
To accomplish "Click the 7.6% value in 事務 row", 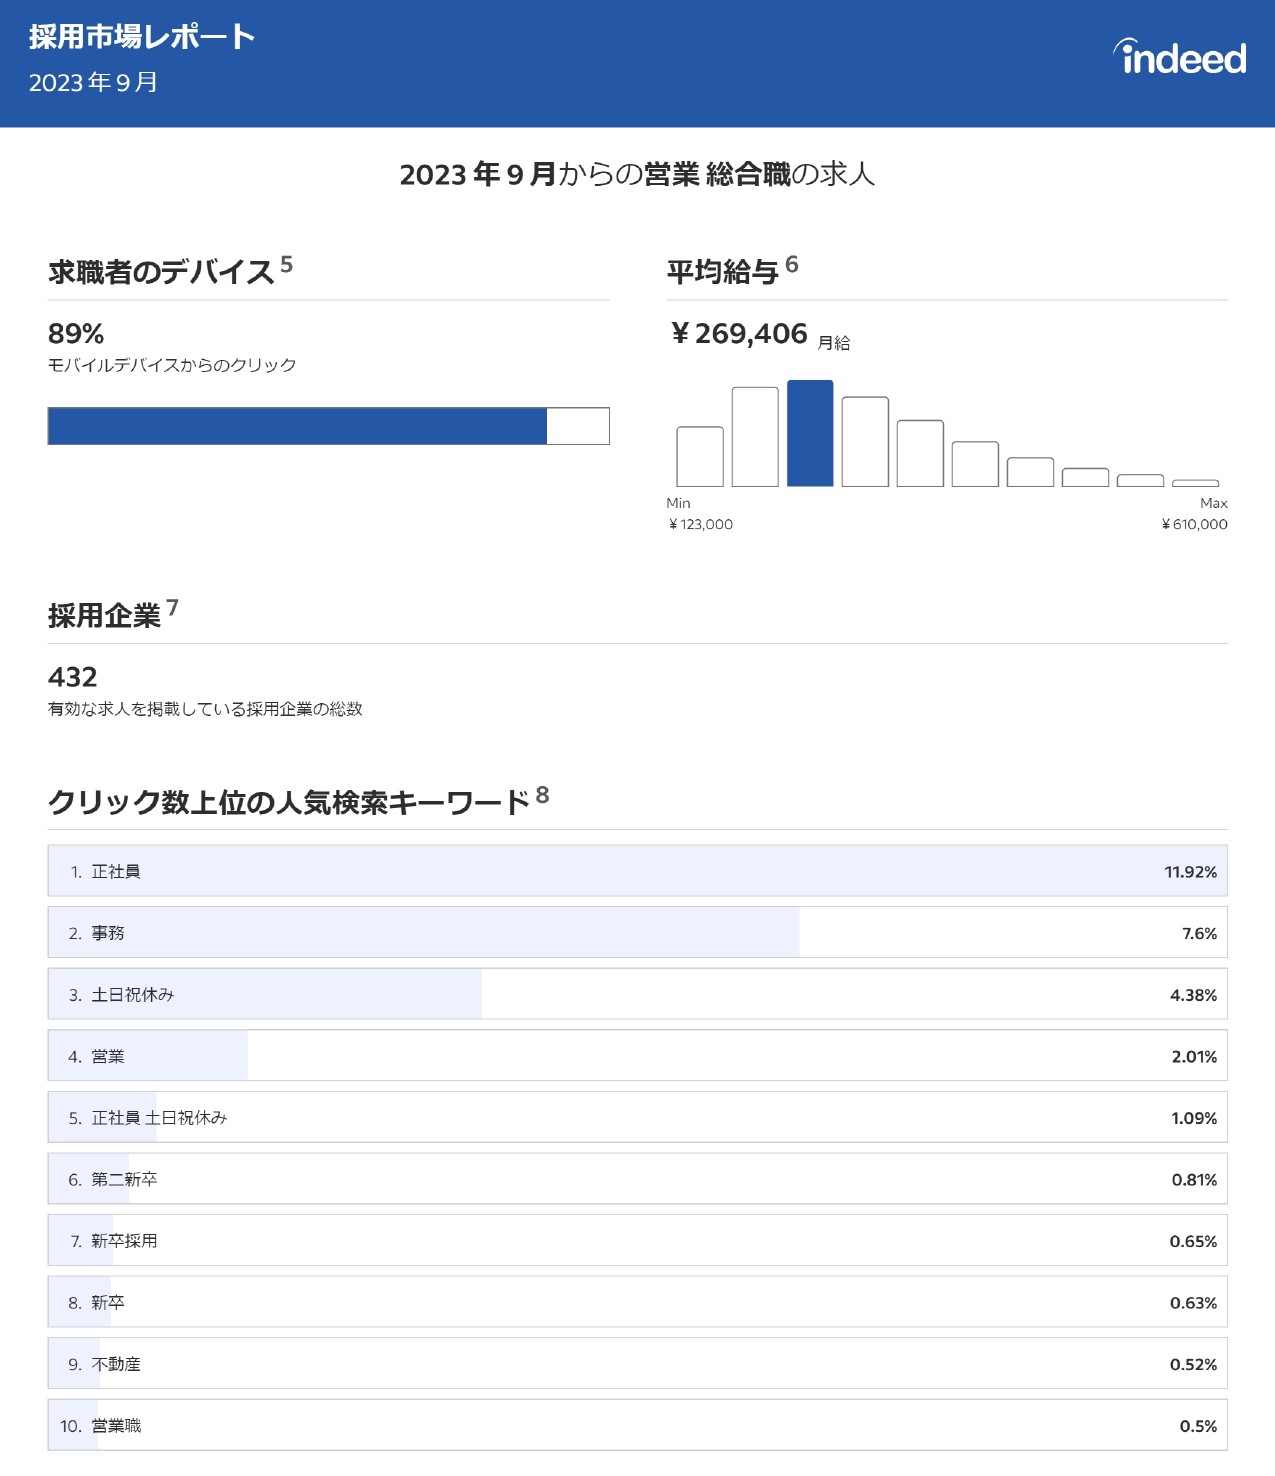I will click(1199, 933).
